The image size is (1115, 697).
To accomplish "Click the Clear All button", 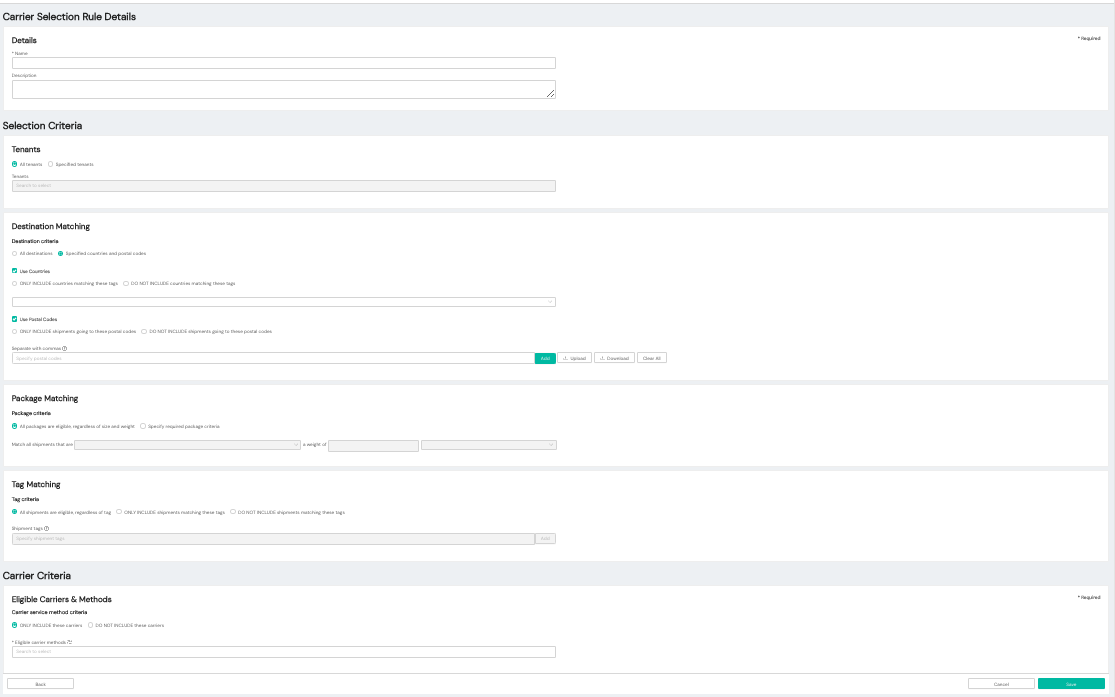I will (x=652, y=358).
